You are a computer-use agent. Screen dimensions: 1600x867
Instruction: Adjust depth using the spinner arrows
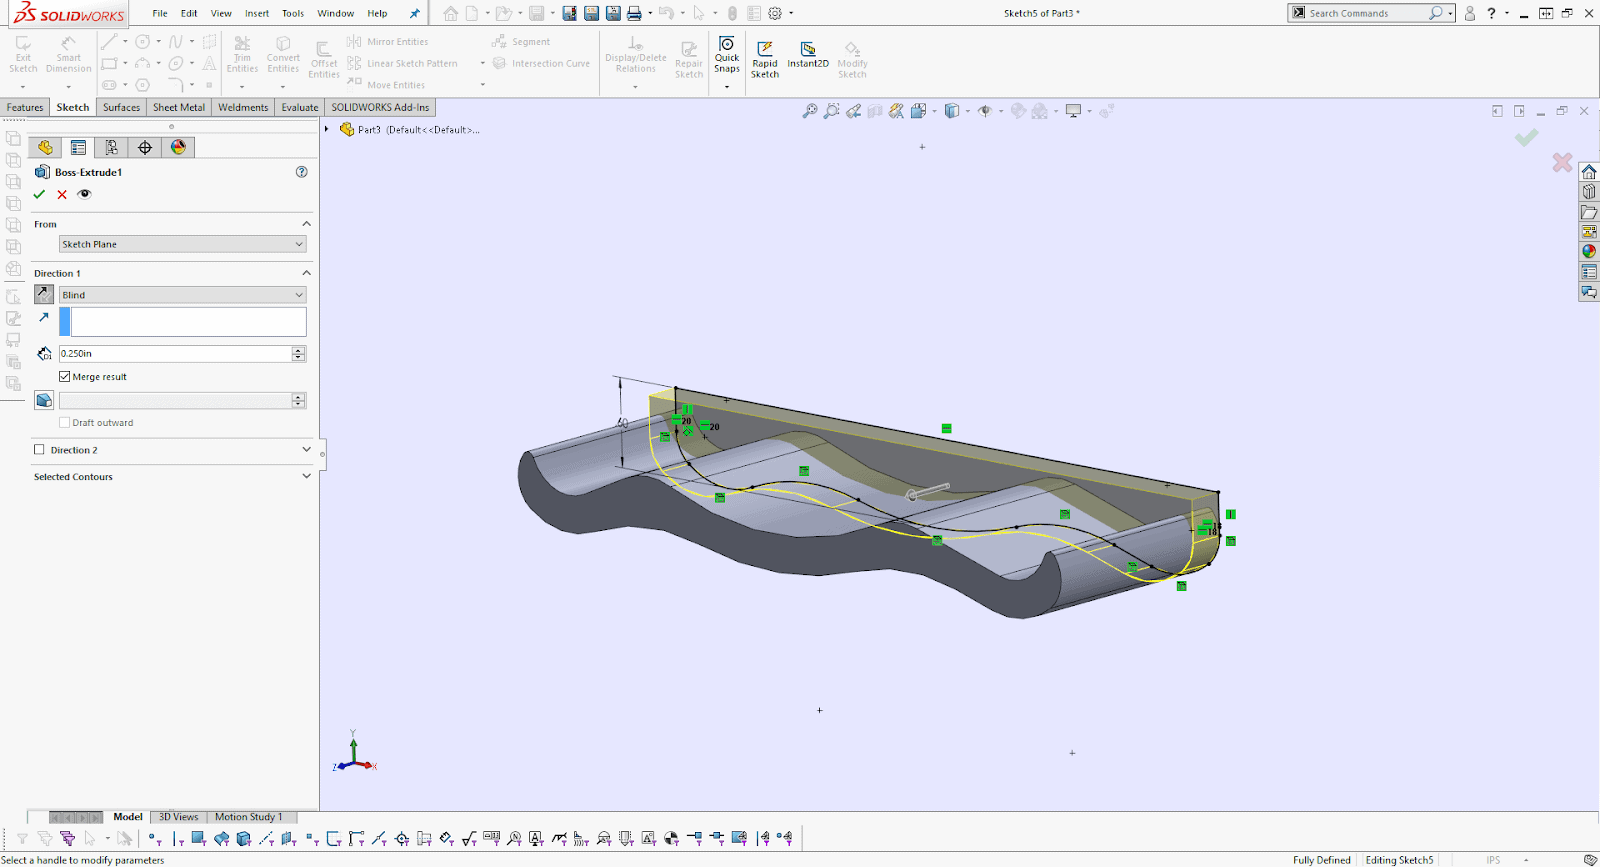click(x=299, y=354)
